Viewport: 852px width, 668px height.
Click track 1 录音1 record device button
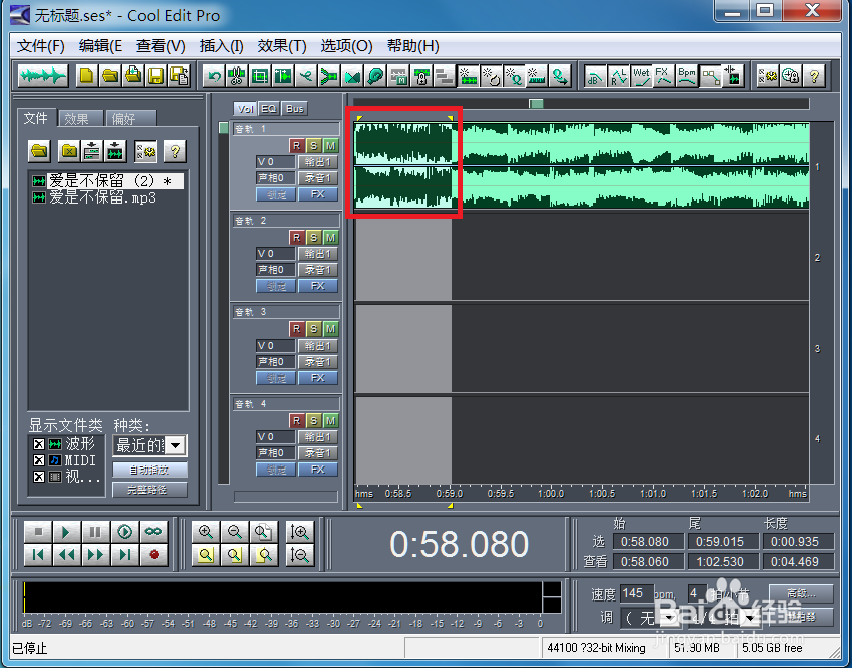tap(317, 178)
